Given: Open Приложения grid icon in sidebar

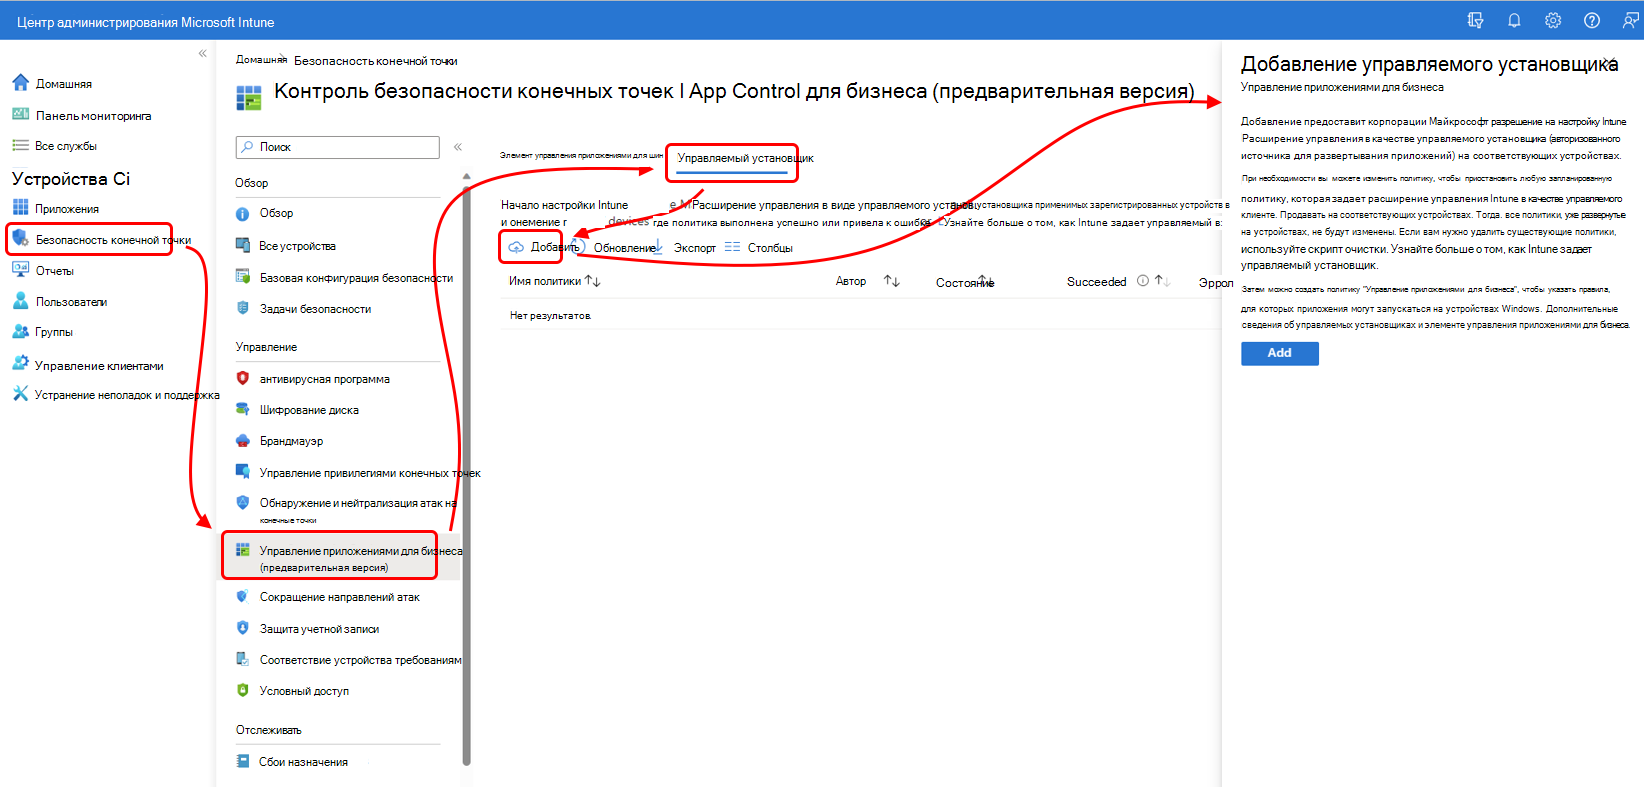Looking at the screenshot, I should (20, 207).
